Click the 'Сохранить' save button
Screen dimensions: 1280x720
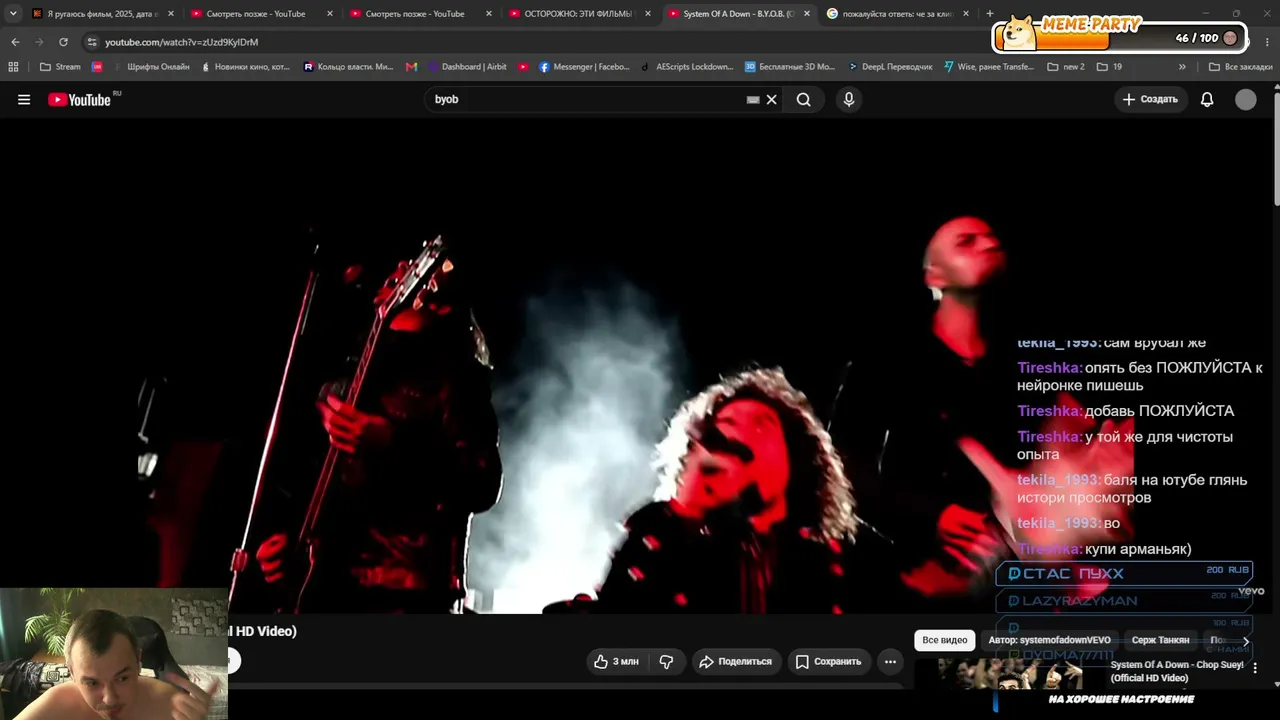(x=828, y=661)
